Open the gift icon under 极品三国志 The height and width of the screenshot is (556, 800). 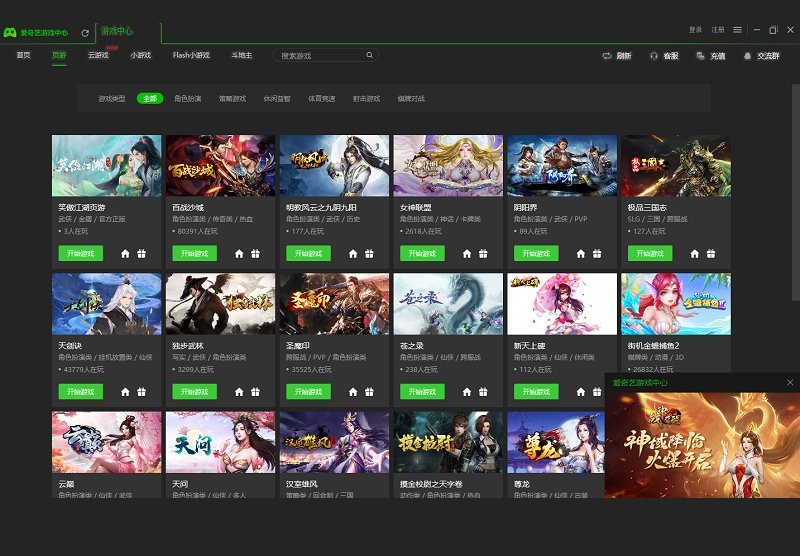711,254
